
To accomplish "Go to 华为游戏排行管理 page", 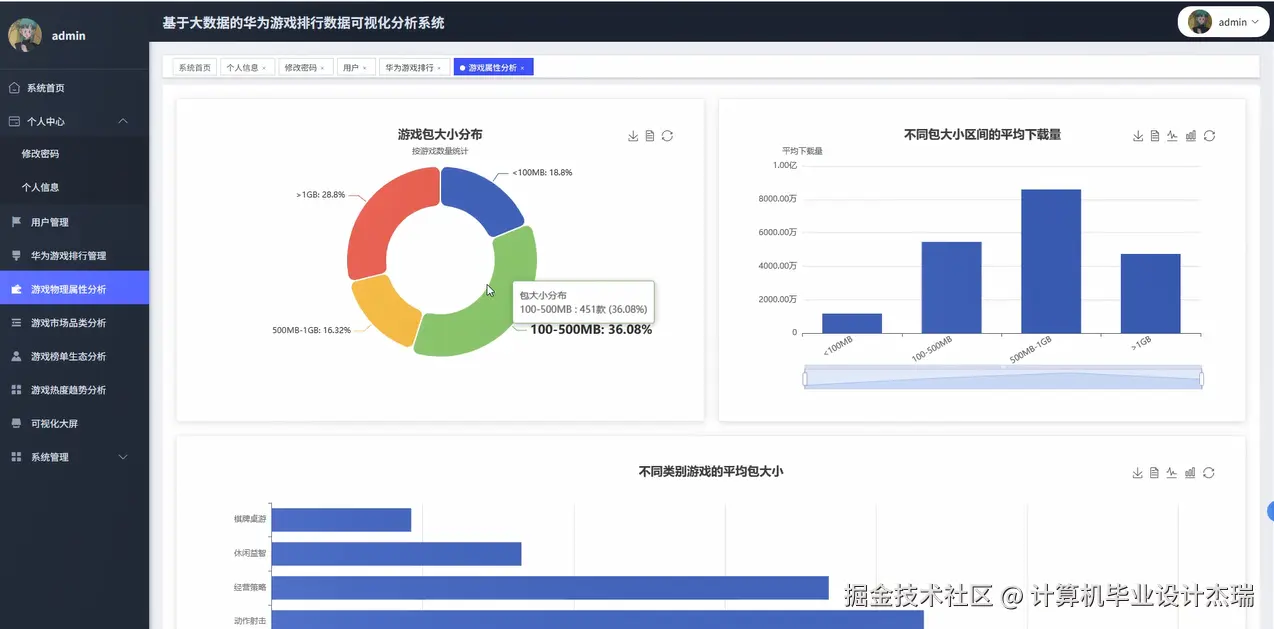I will (x=74, y=255).
